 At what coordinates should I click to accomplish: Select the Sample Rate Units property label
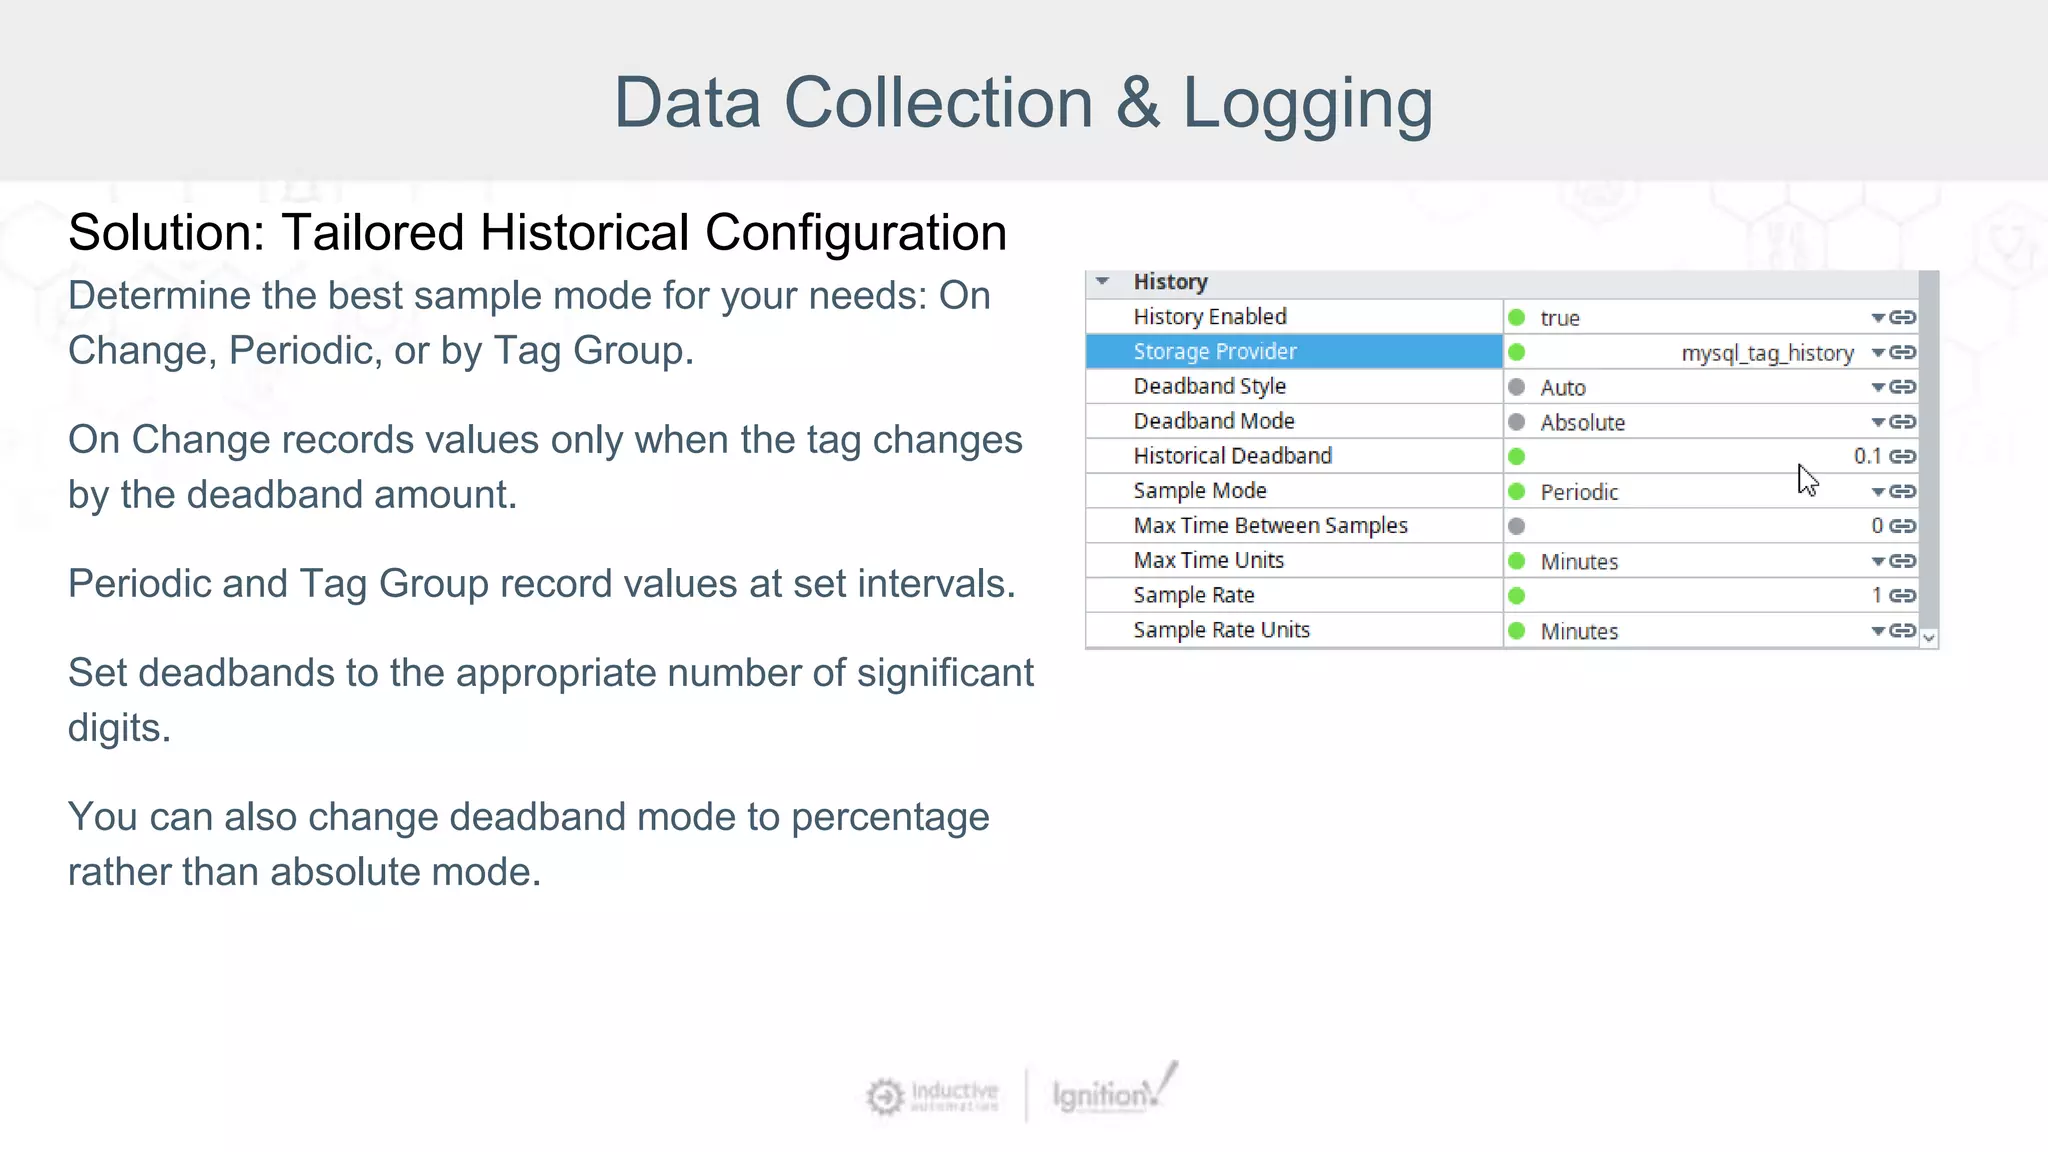pyautogui.click(x=1222, y=630)
